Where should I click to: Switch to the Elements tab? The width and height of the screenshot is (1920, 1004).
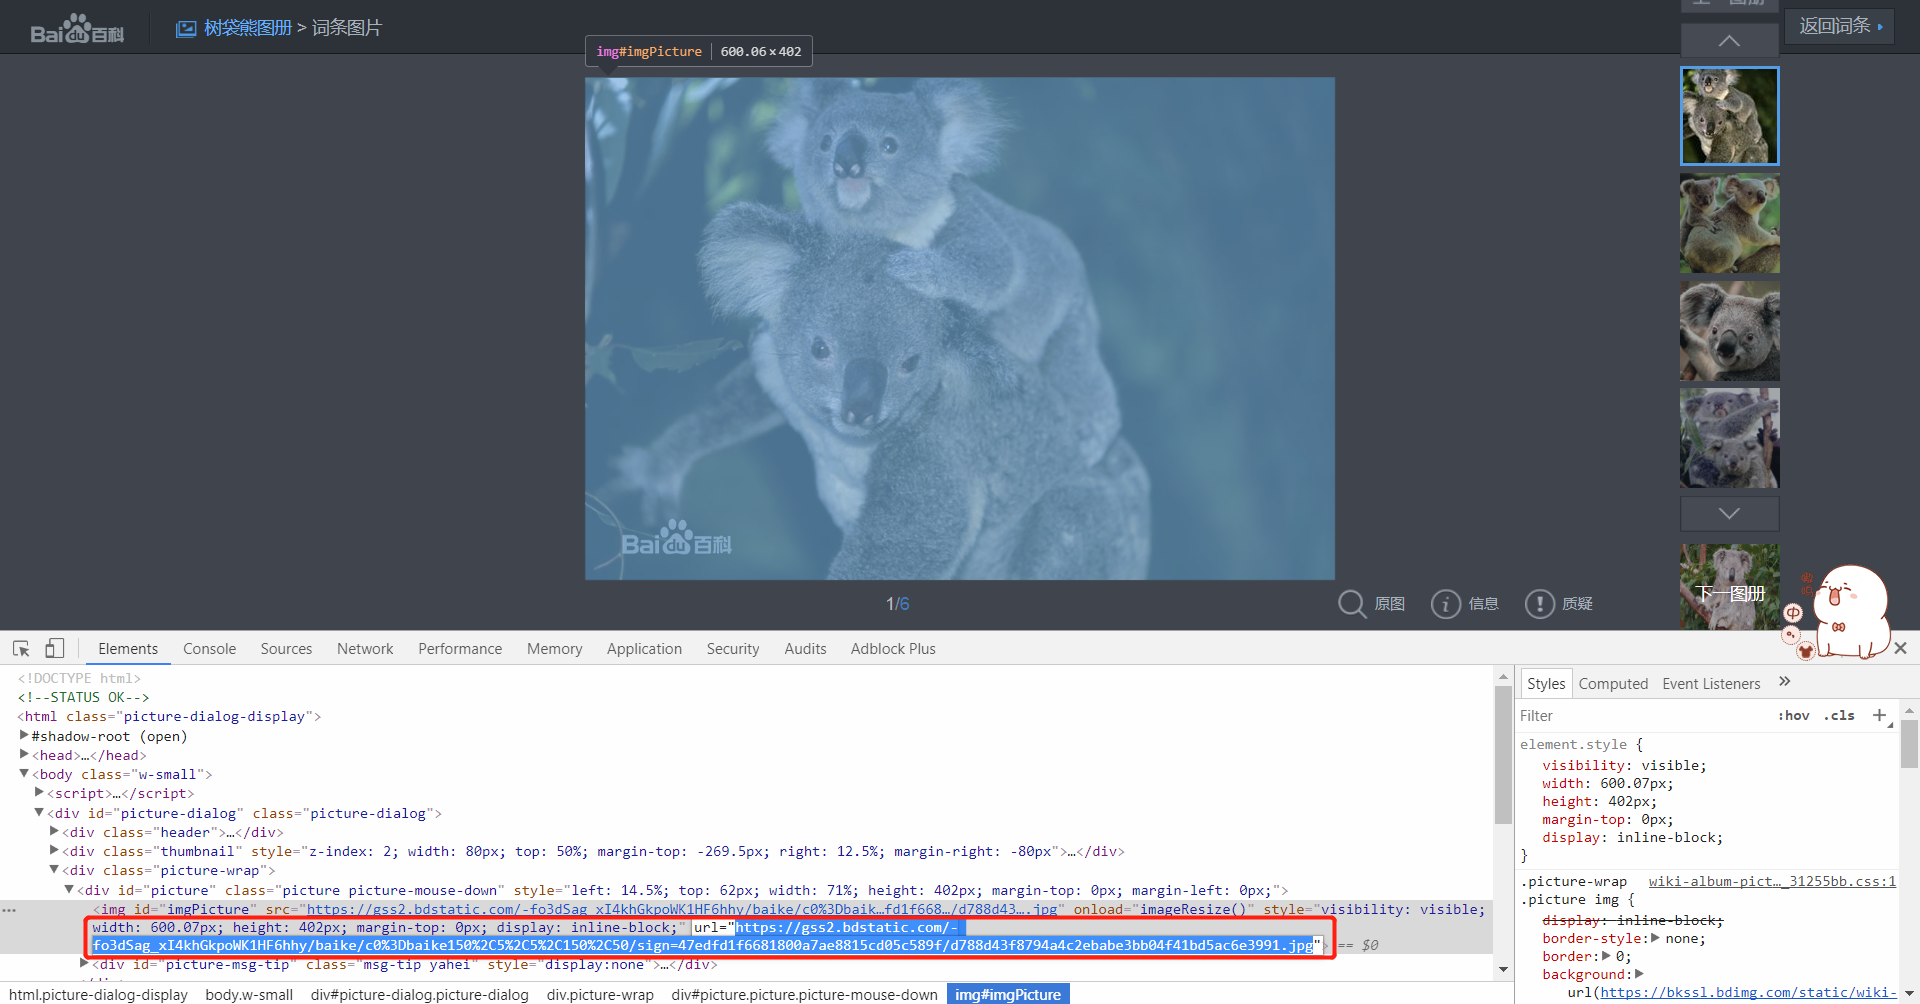[x=128, y=649]
